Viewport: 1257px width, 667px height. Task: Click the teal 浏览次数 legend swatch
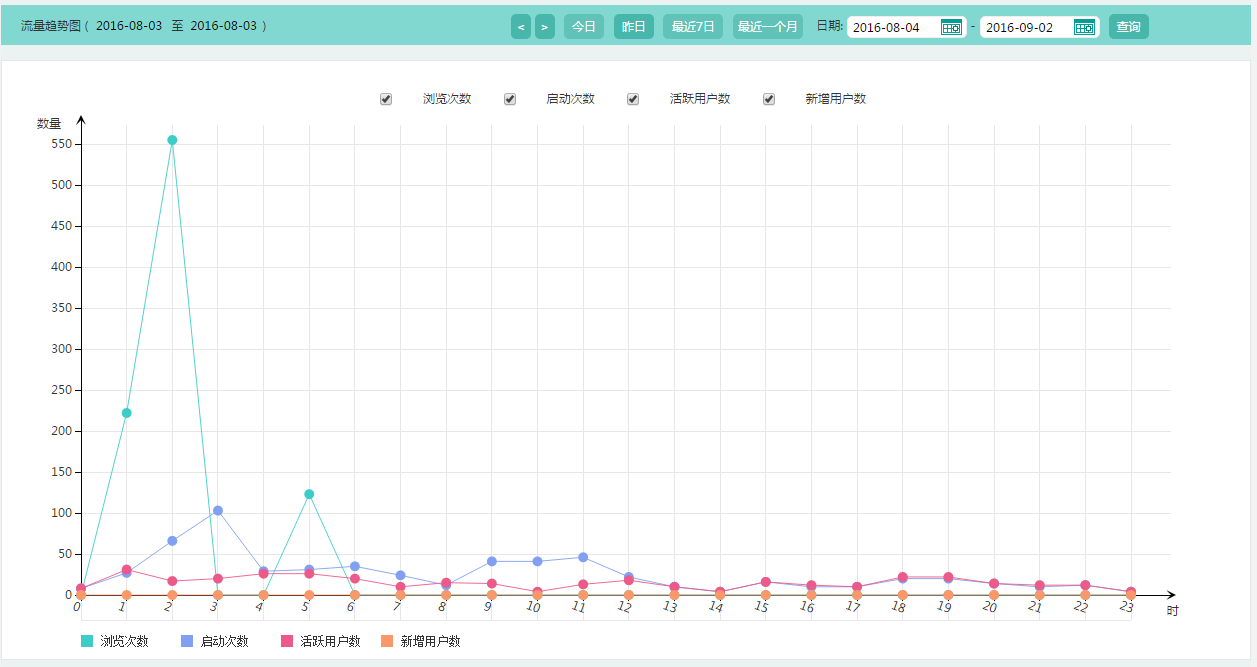pos(87,641)
